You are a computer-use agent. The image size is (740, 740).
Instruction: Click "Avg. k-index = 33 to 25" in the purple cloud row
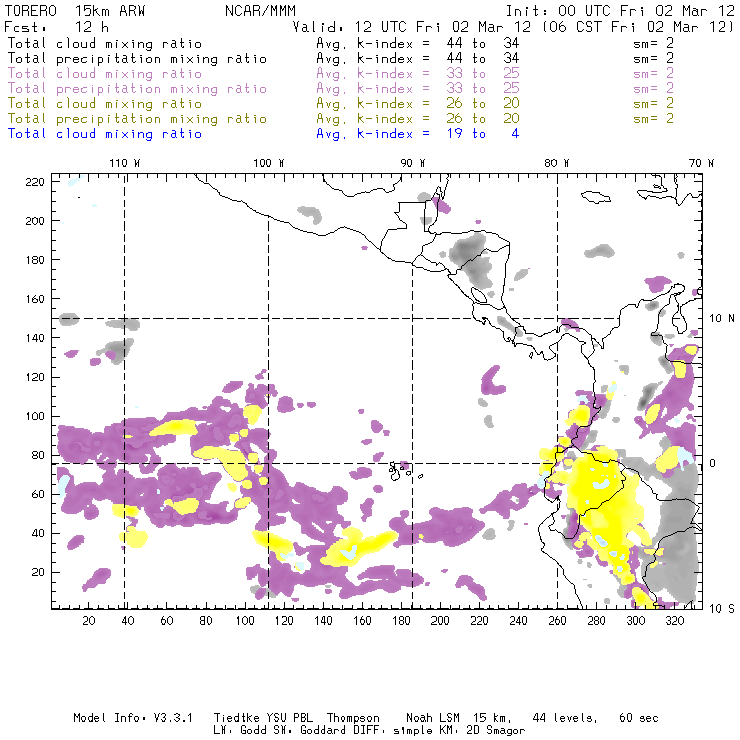click(418, 74)
